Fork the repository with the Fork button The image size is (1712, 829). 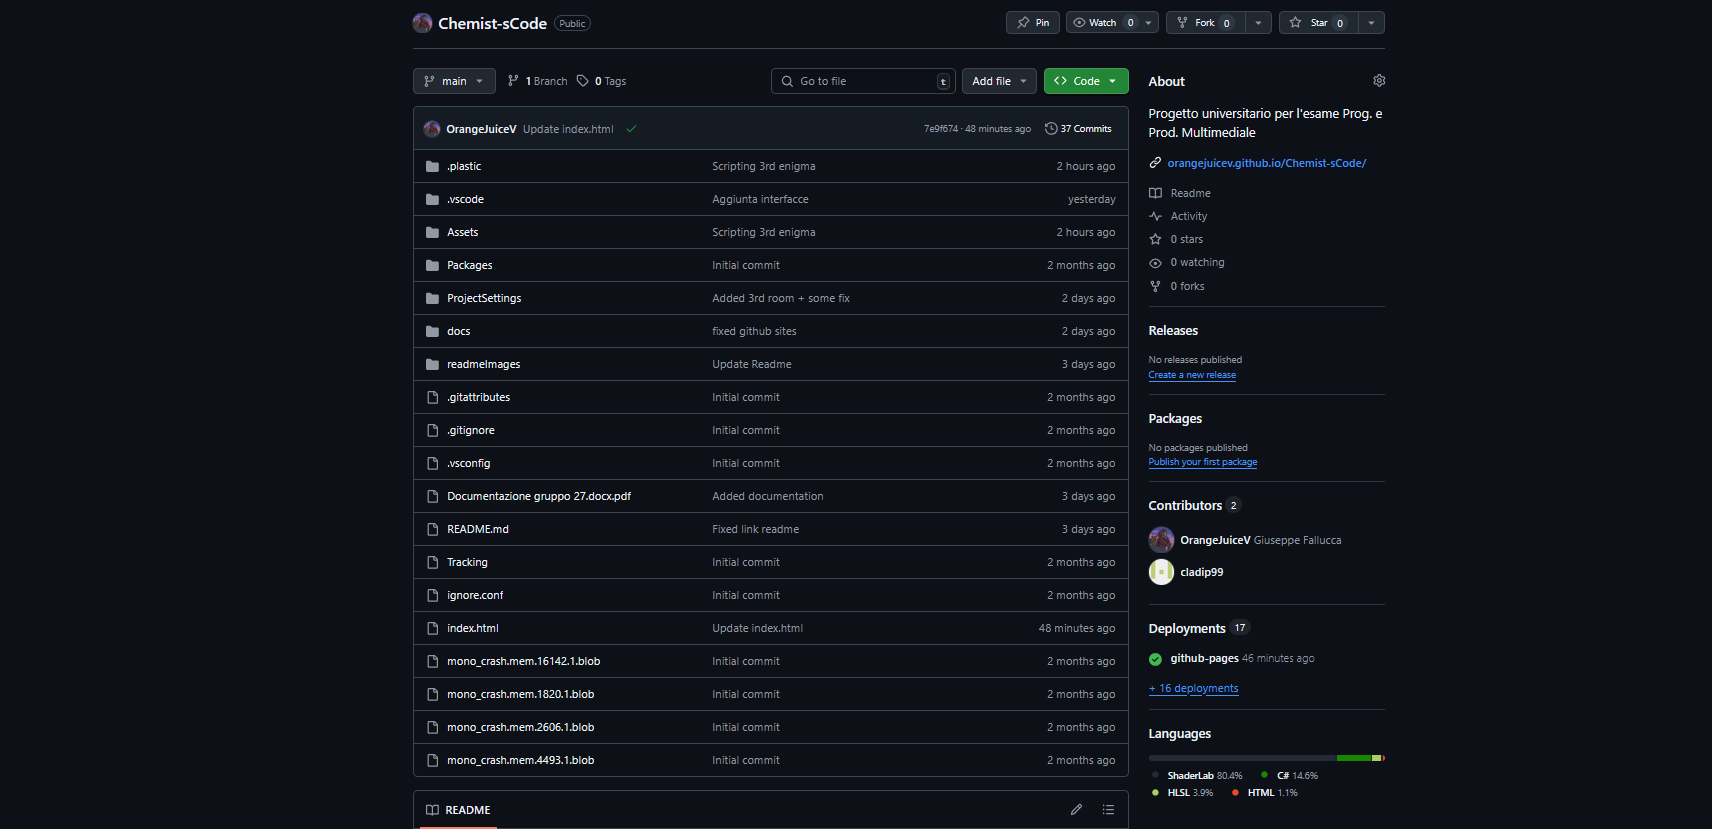(1205, 22)
